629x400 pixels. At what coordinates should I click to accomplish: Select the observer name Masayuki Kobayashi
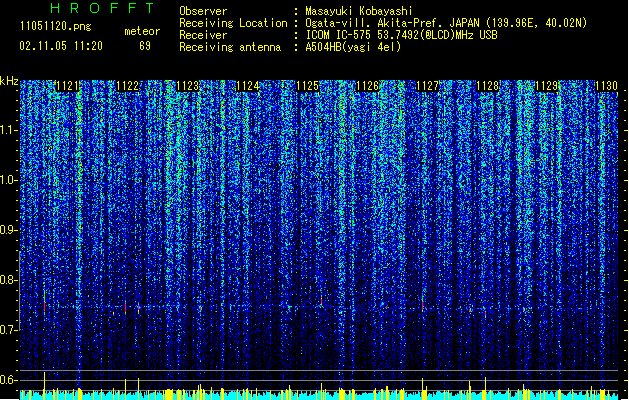pyautogui.click(x=359, y=11)
